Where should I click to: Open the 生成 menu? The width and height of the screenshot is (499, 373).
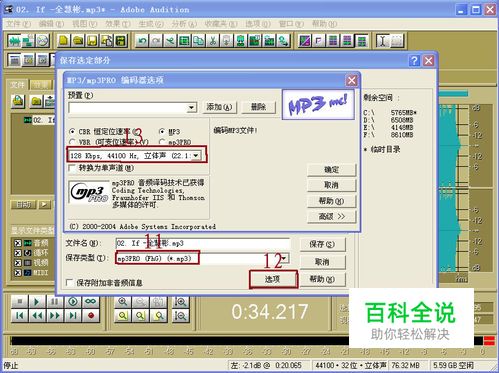point(151,24)
